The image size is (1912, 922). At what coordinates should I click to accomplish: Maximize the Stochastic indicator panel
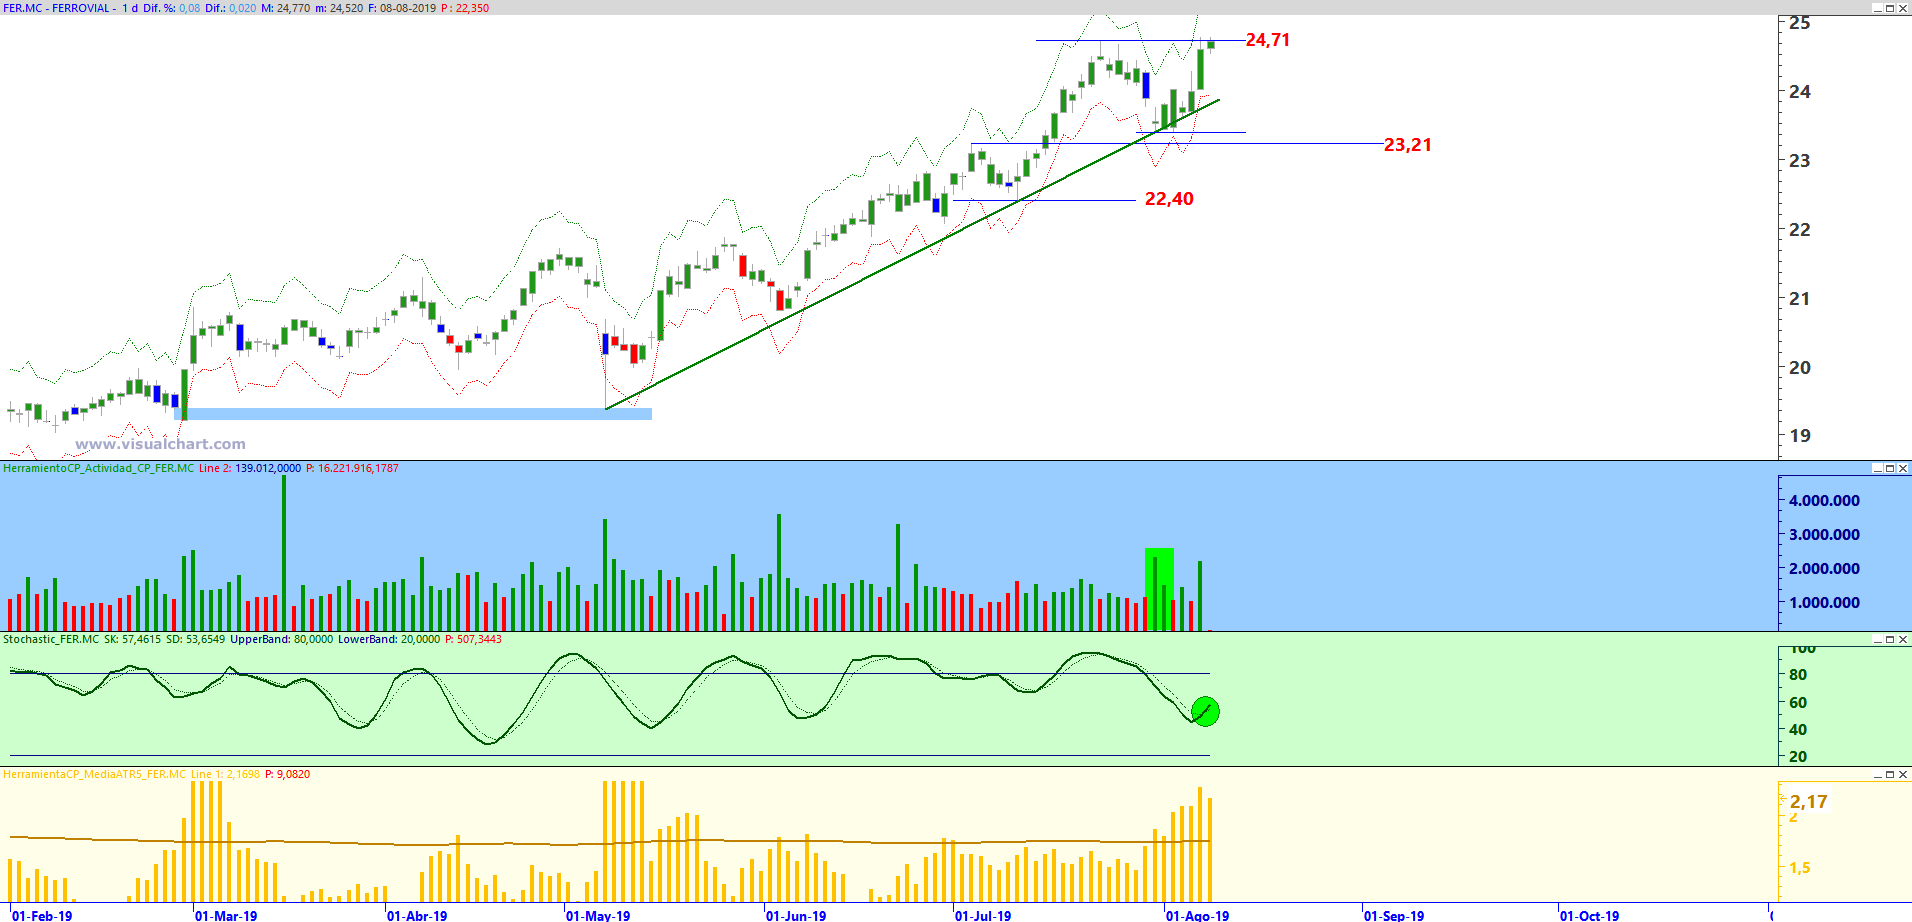[x=1890, y=639]
